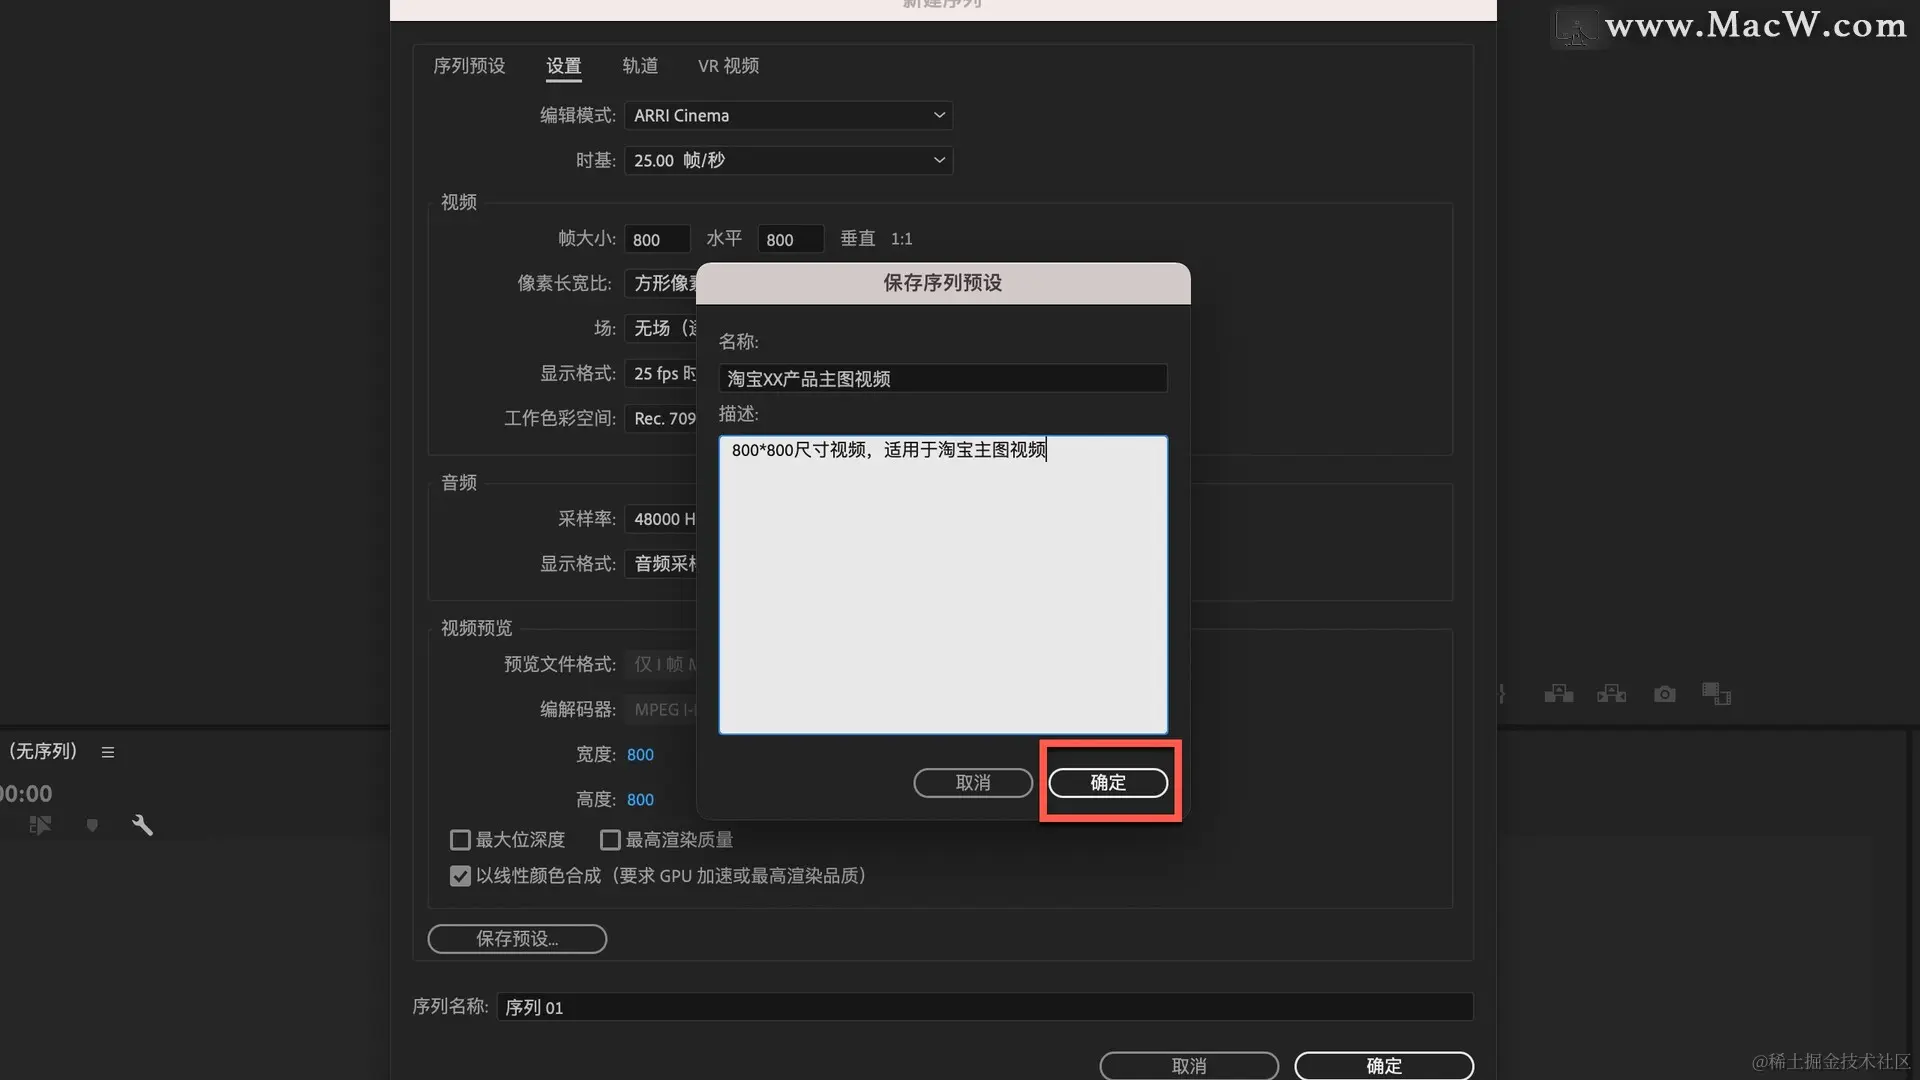Toggle insert sequences as nests icon

tap(40, 825)
